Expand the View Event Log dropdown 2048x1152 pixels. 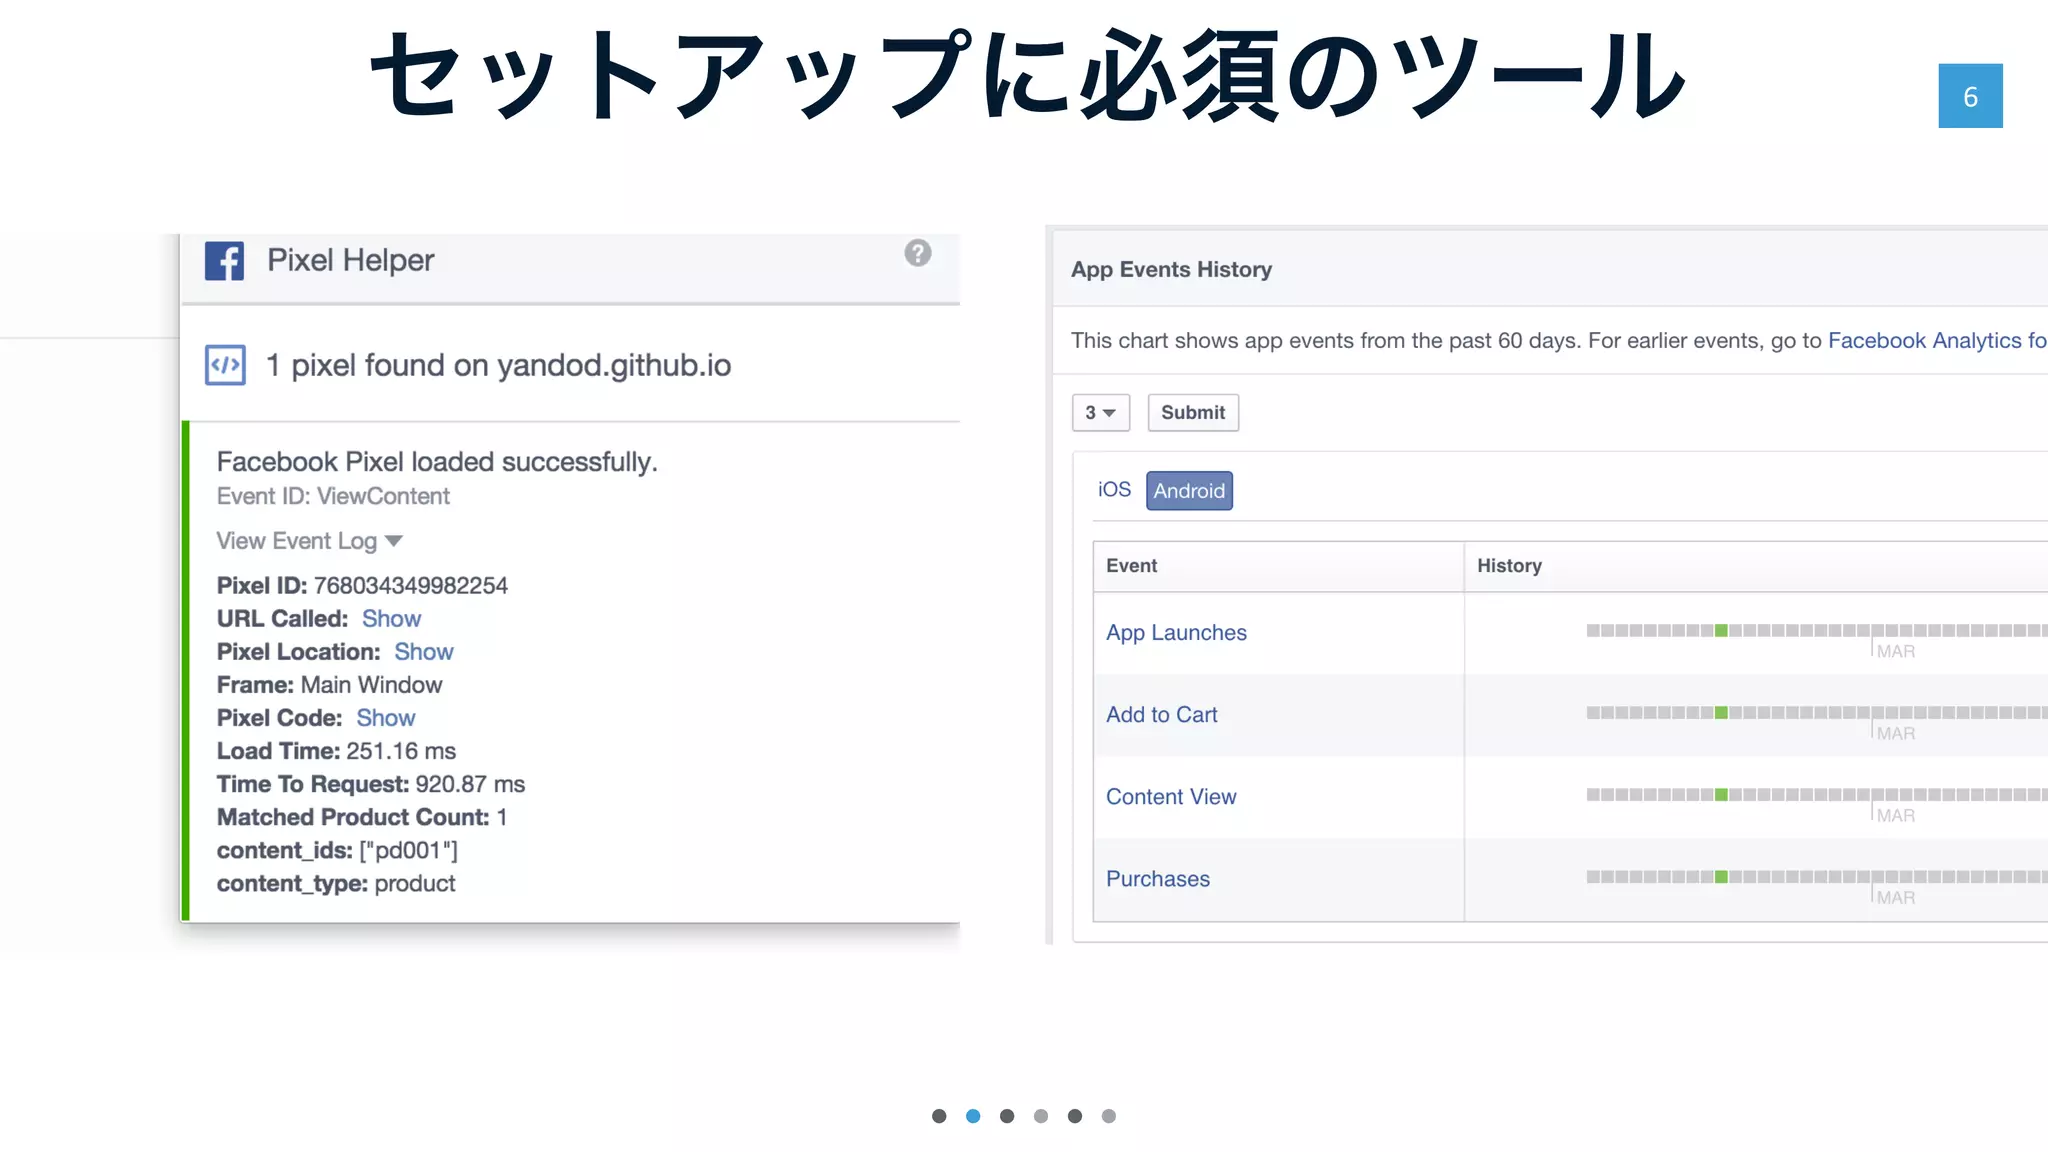click(309, 541)
